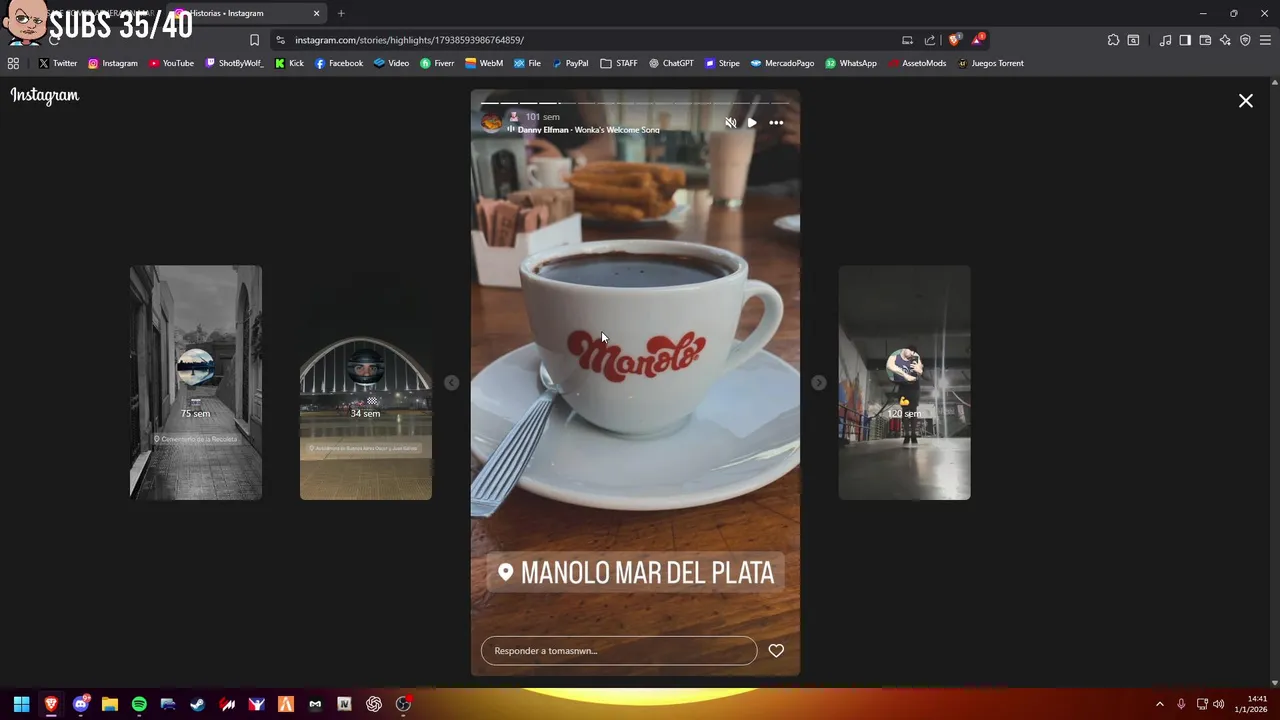
Task: Open a new browser tab
Action: coord(341,13)
